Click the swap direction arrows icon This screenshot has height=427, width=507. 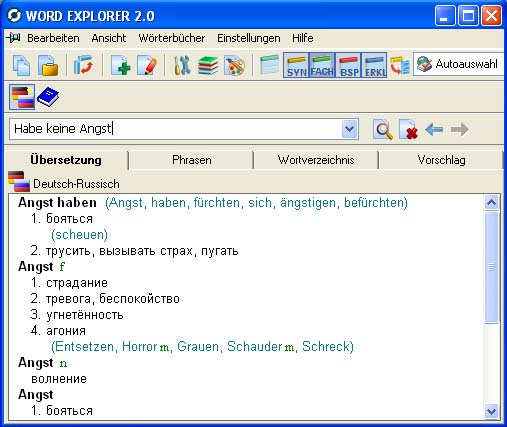[83, 65]
